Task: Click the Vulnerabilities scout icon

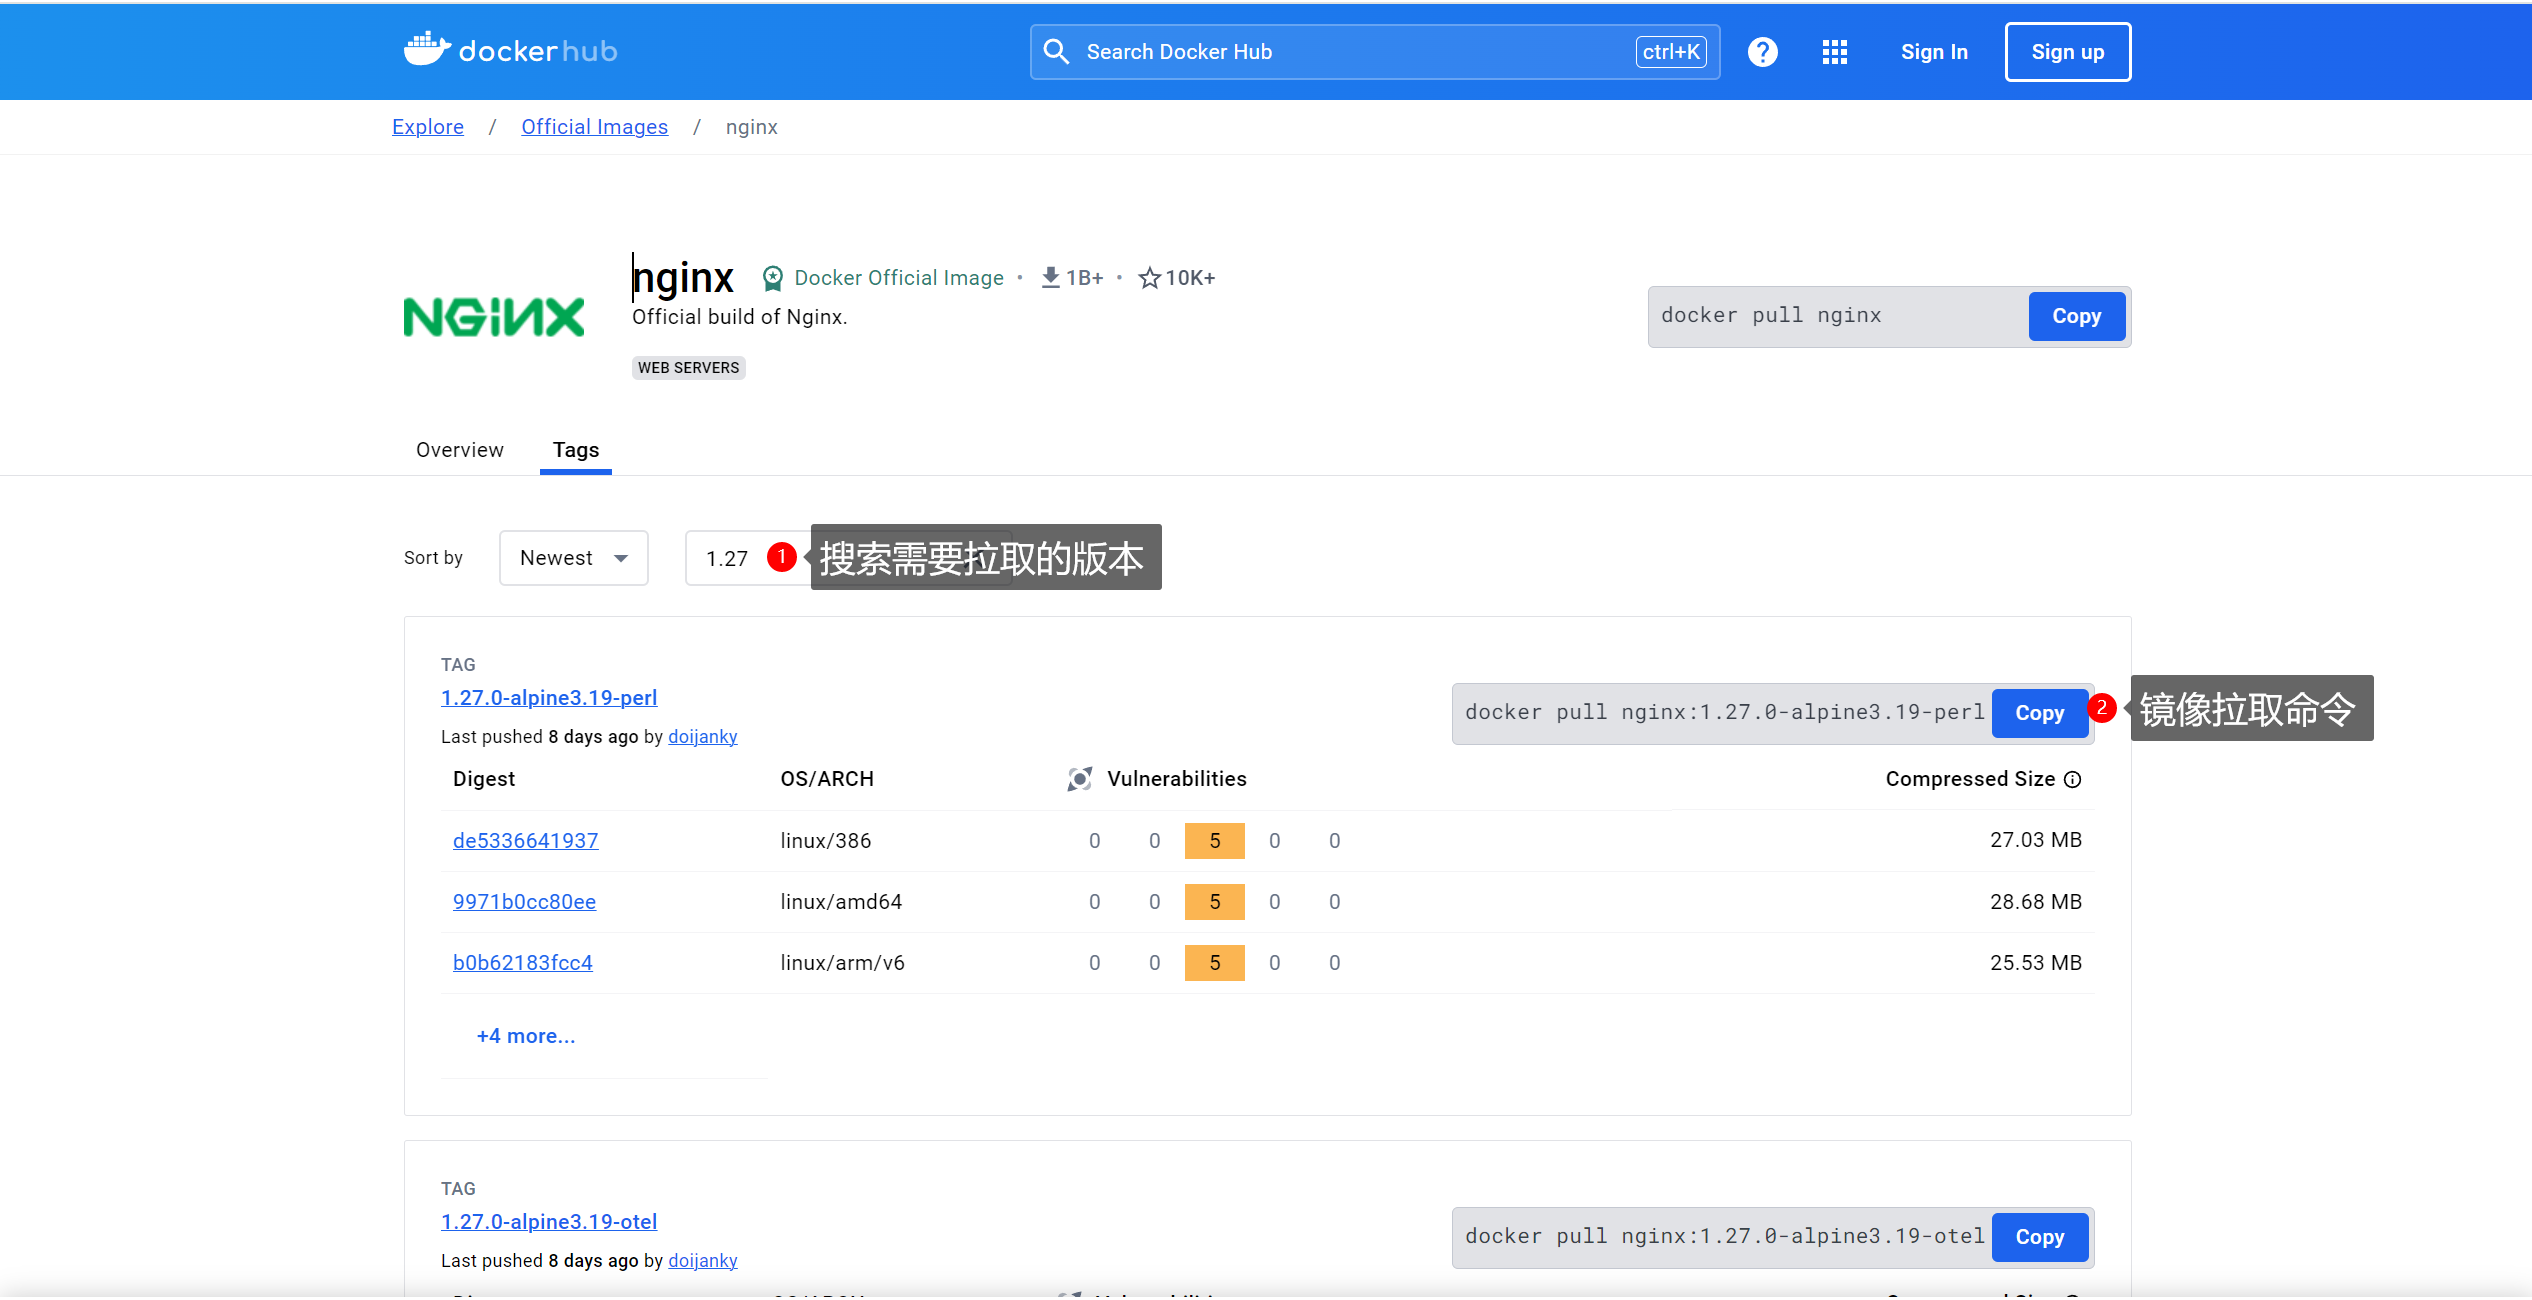Action: (1079, 779)
